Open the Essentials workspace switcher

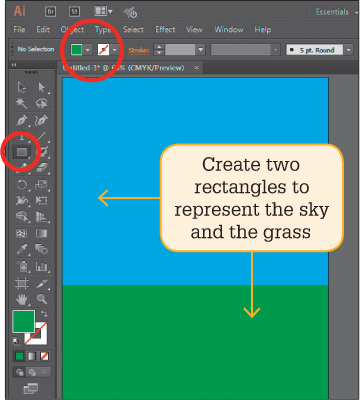click(332, 12)
